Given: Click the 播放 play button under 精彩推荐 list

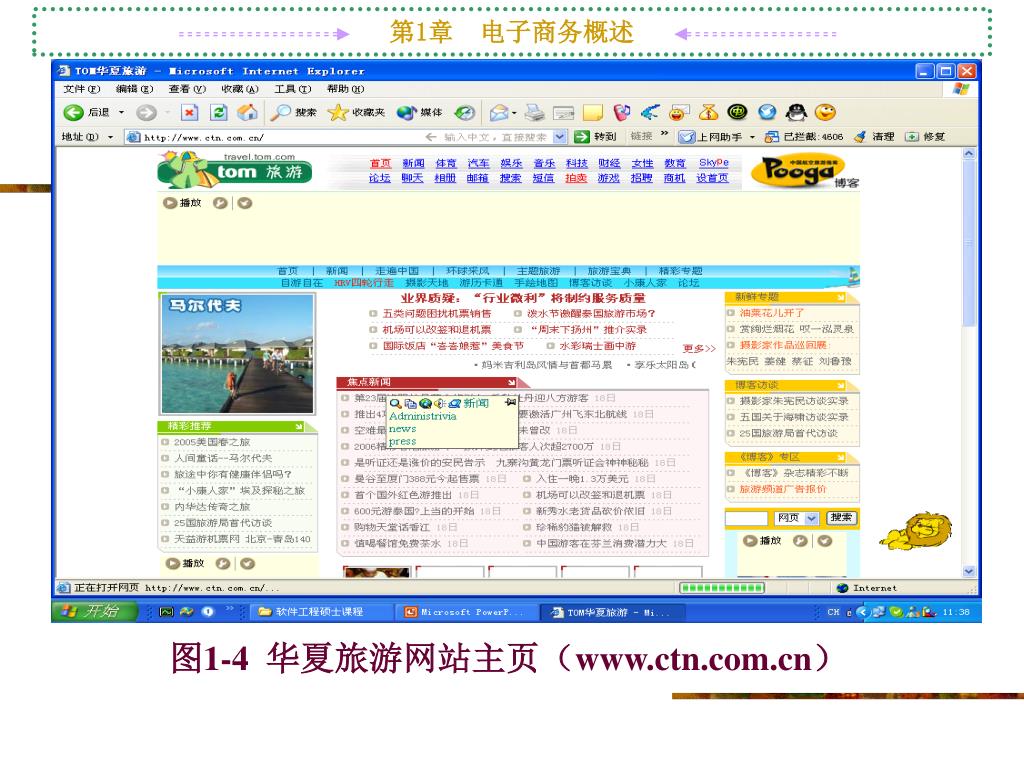Looking at the screenshot, I should pos(185,563).
